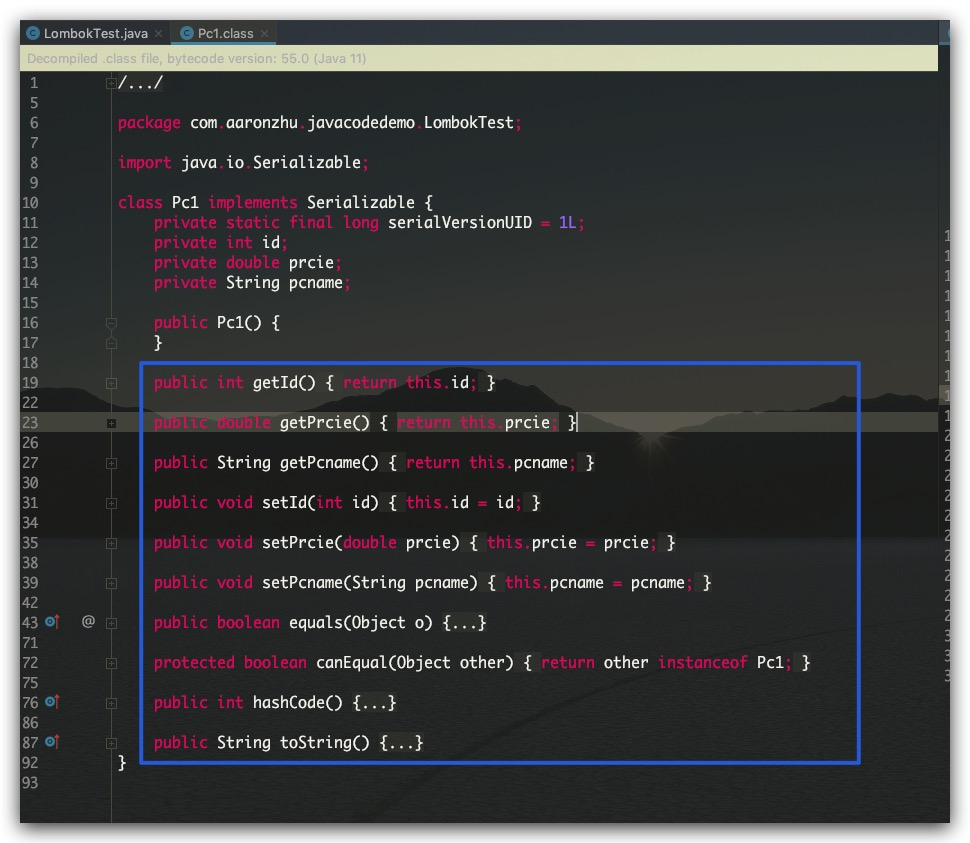The height and width of the screenshot is (843, 970).
Task: Click the folded /.../ comment text
Action: click(140, 83)
